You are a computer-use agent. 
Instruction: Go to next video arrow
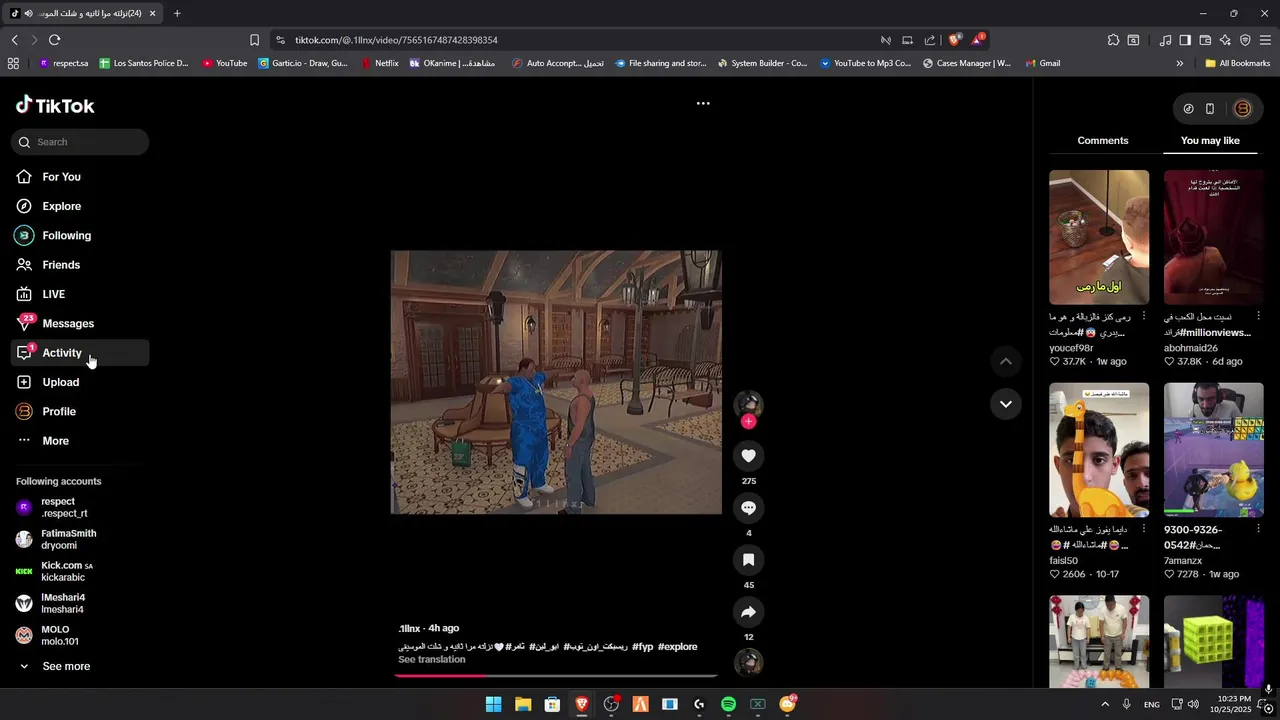(x=1006, y=404)
